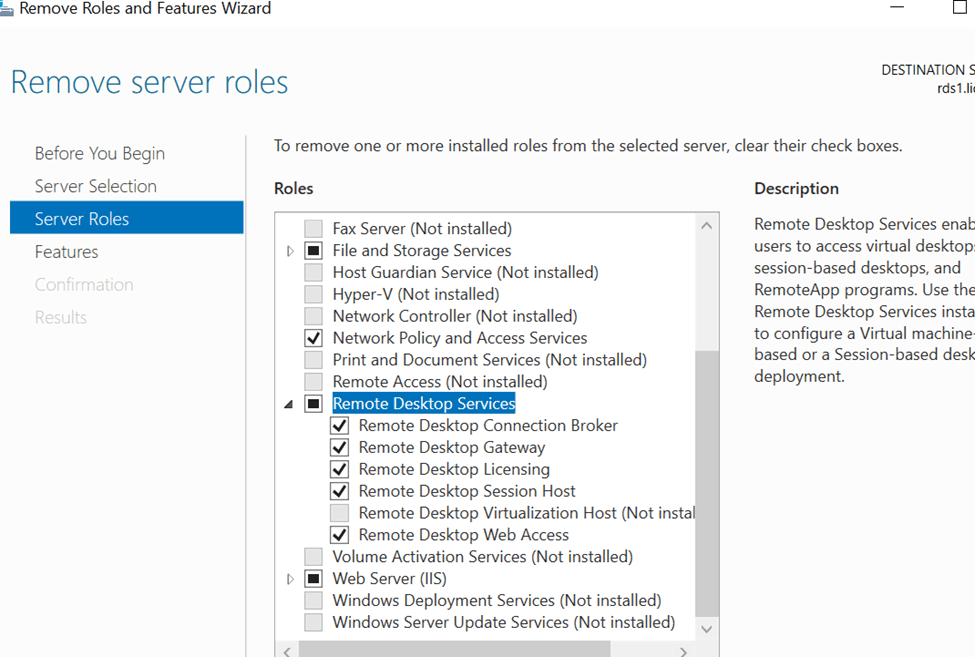The width and height of the screenshot is (975, 657).
Task: Uncheck Remote Desktop Licensing
Action: [340, 469]
